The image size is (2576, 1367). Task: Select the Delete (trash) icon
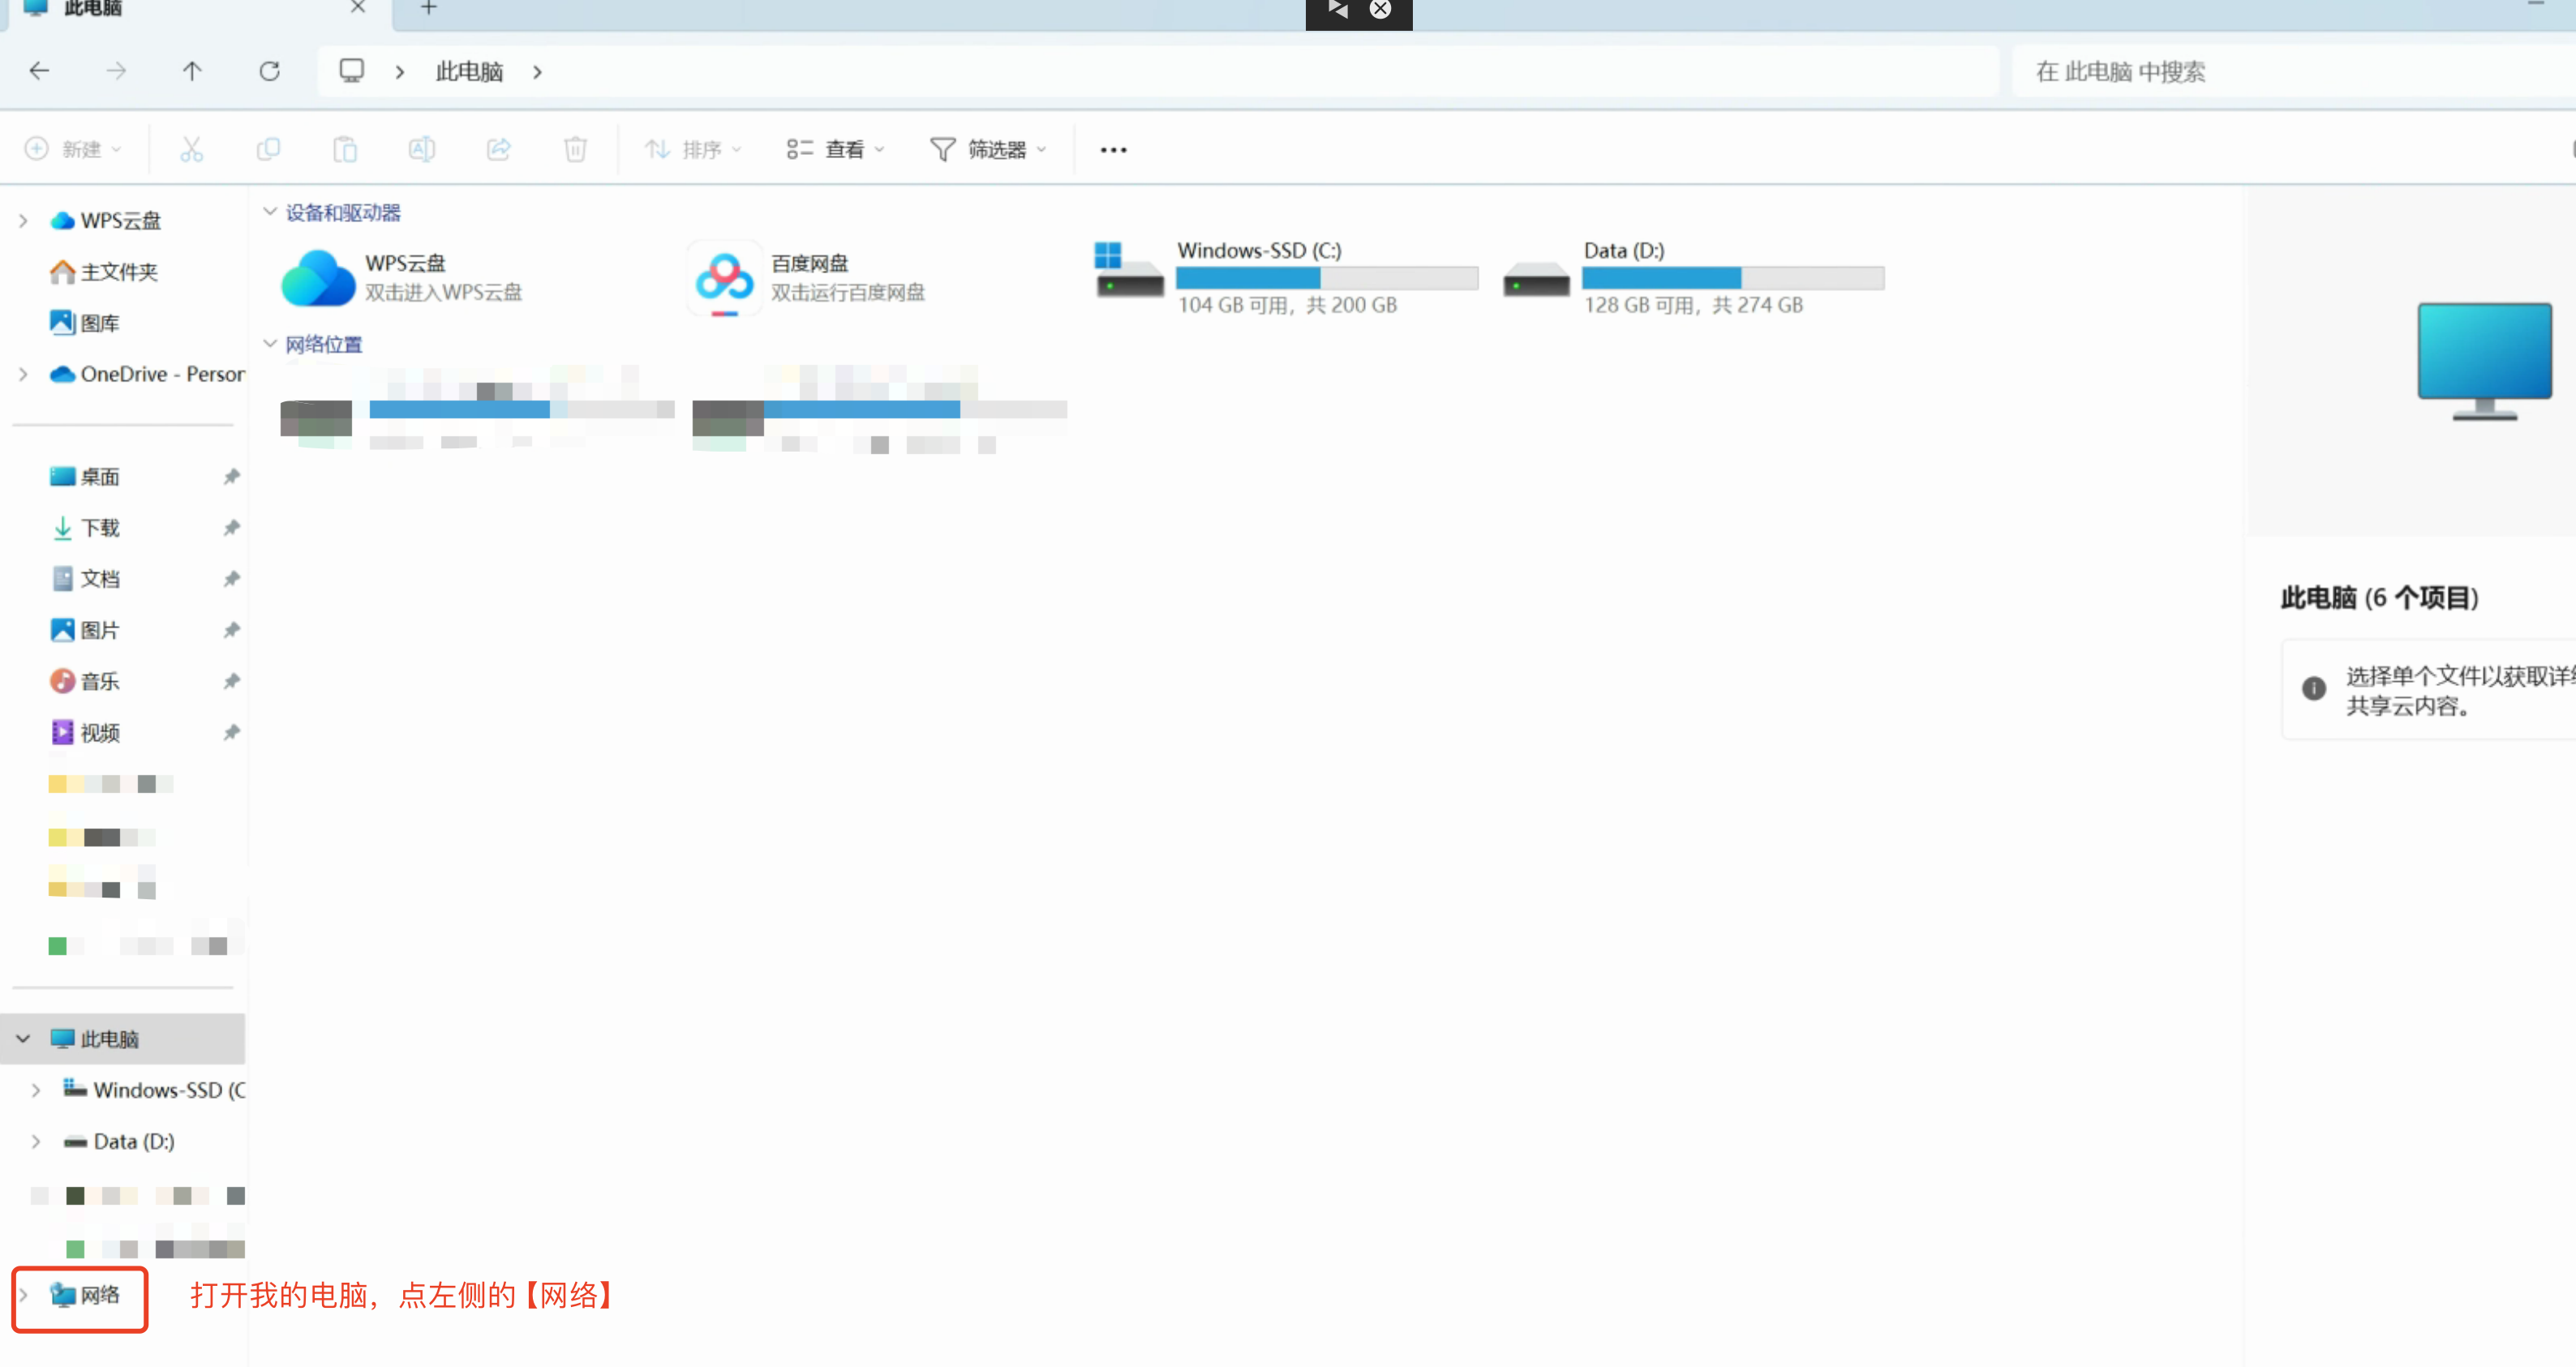coord(575,148)
